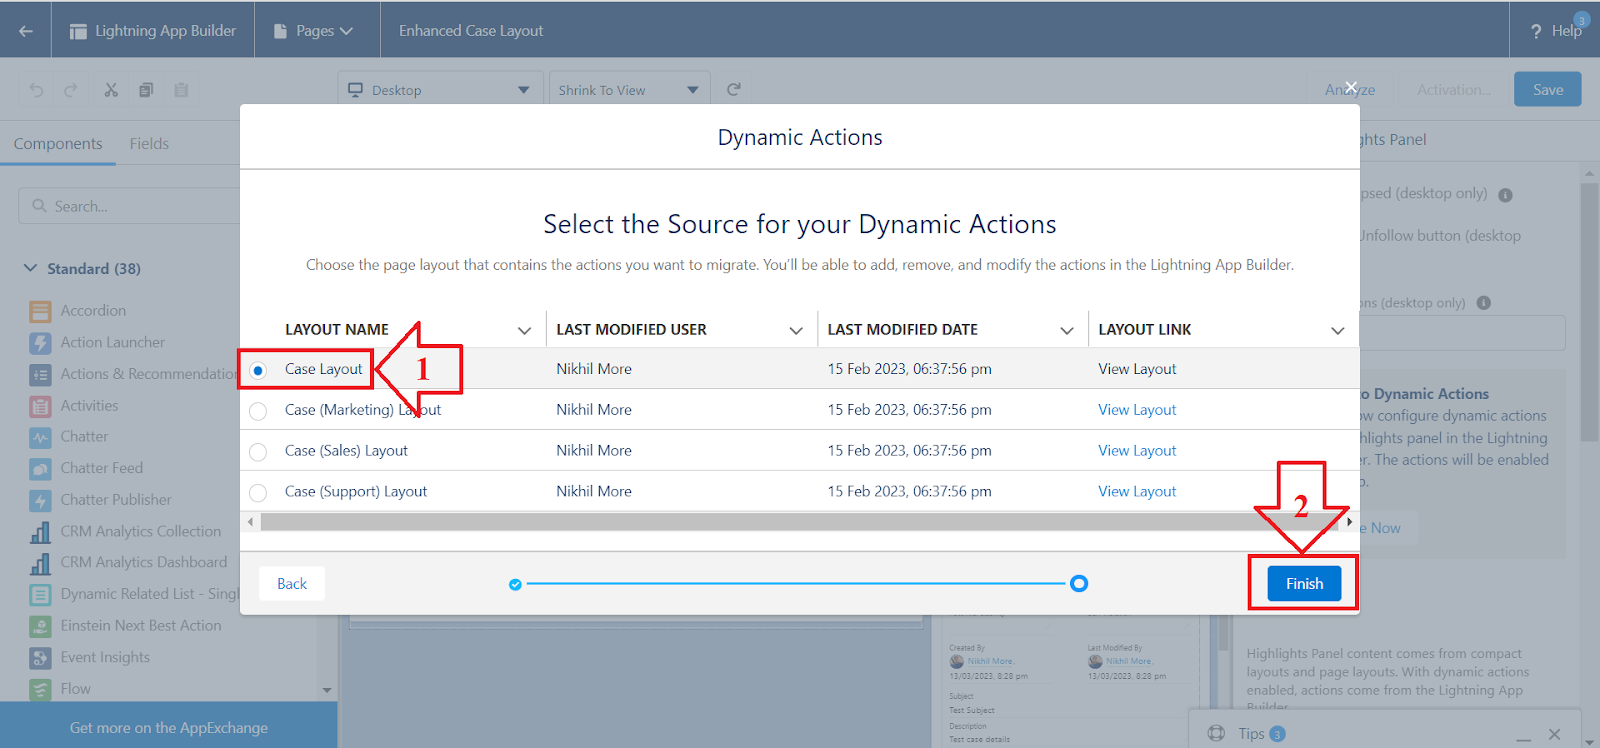
Task: Click the refresh icon beside Shrink To View
Action: [734, 89]
